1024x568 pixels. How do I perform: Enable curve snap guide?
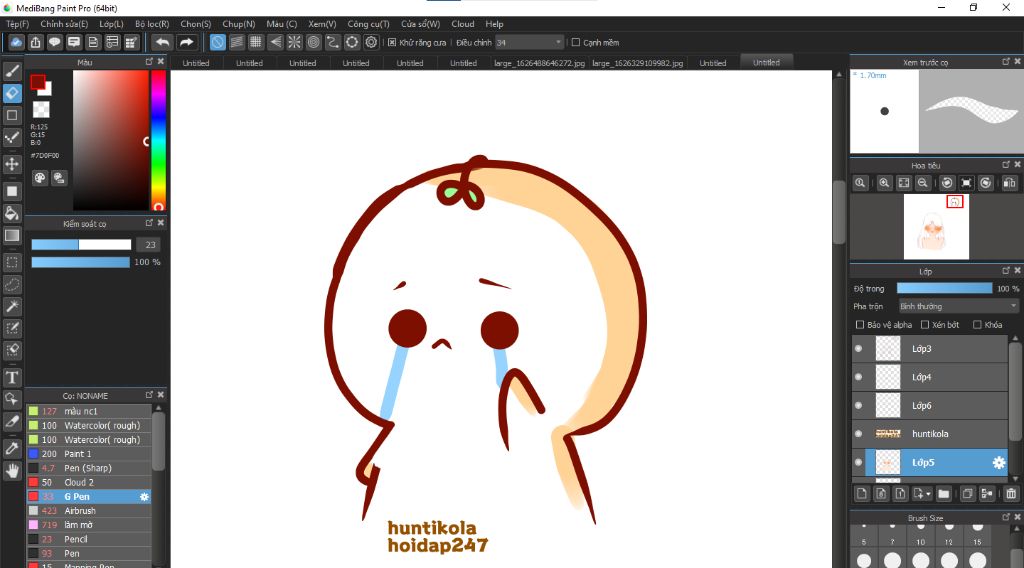pyautogui.click(x=333, y=42)
